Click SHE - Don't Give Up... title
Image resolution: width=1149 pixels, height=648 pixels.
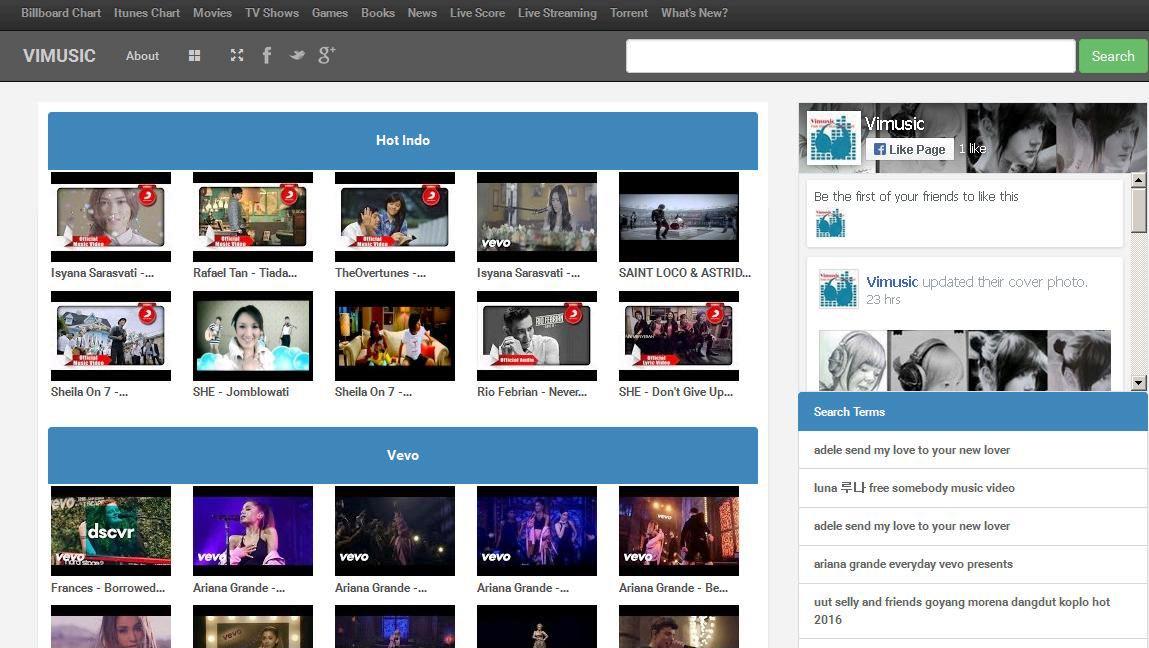[676, 391]
